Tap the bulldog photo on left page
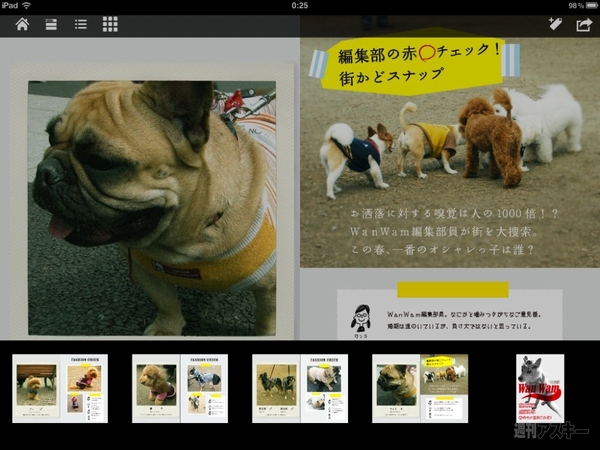Viewport: 600px width, 450px height. click(152, 208)
